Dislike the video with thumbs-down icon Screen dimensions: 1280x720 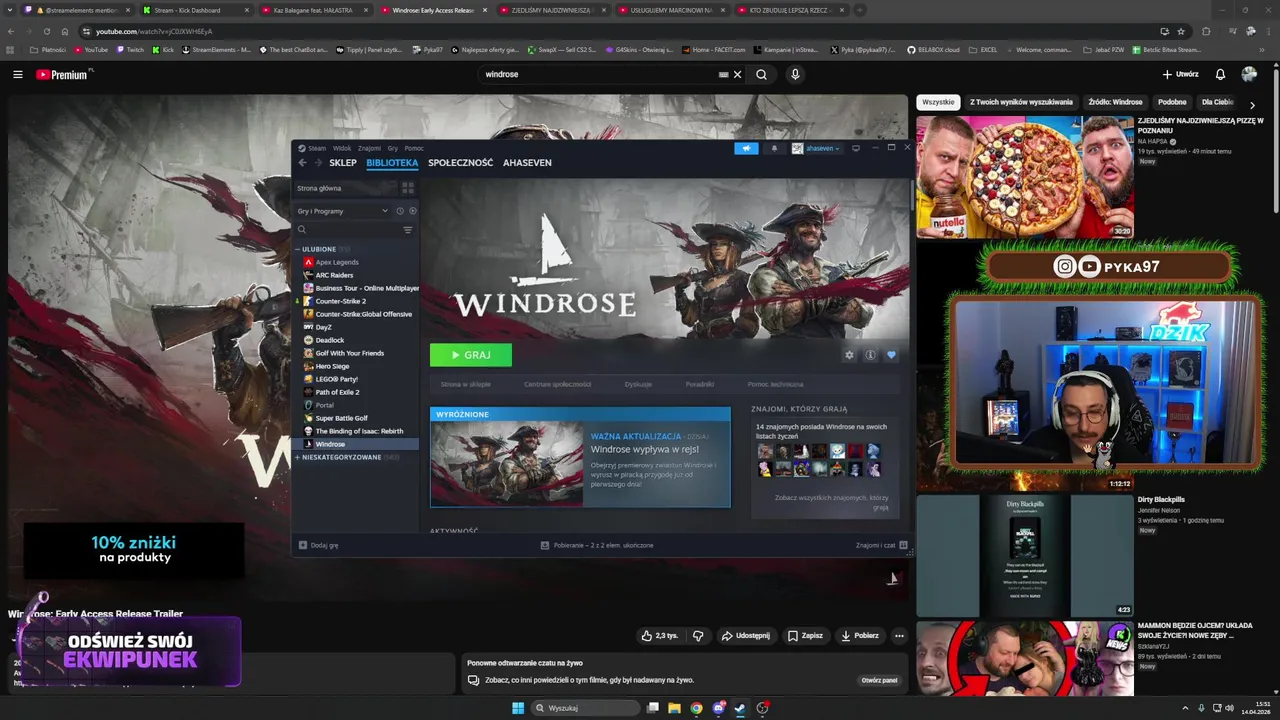pos(698,635)
